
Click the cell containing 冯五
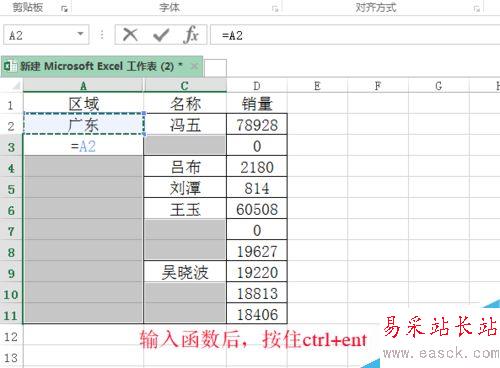click(x=185, y=125)
